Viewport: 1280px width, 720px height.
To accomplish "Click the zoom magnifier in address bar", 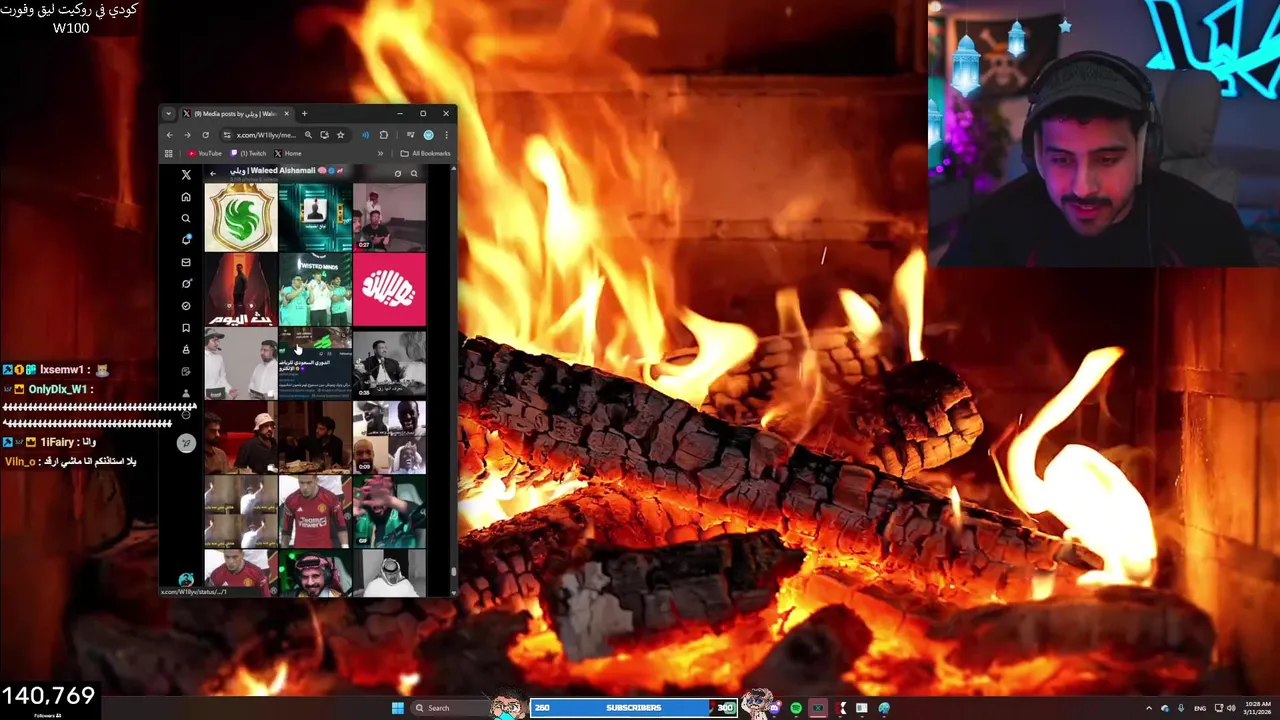I will click(x=308, y=135).
